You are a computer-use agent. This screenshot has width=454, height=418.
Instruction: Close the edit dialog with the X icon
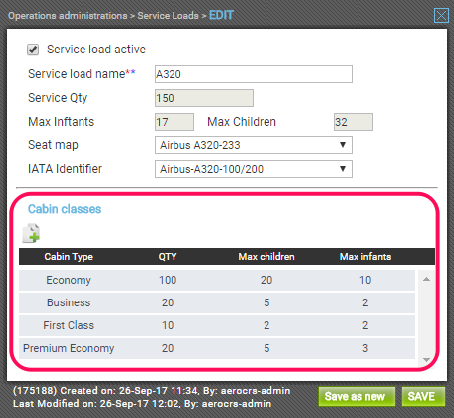[441, 16]
